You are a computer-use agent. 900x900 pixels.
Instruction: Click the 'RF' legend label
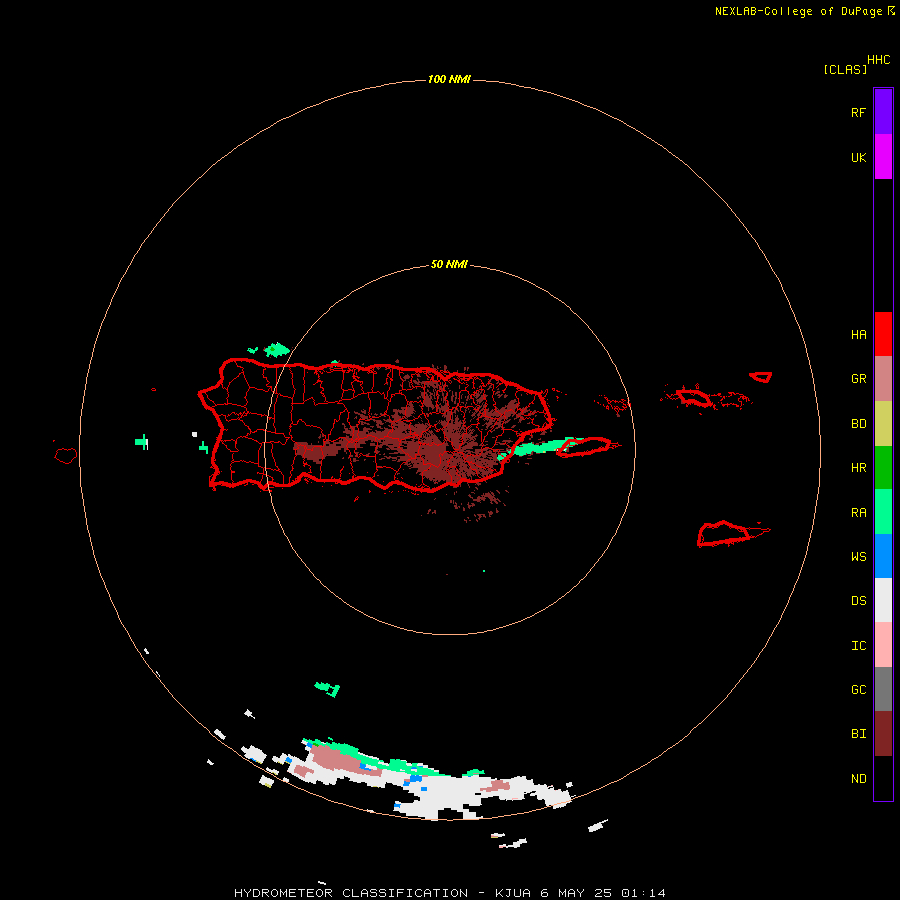click(858, 112)
